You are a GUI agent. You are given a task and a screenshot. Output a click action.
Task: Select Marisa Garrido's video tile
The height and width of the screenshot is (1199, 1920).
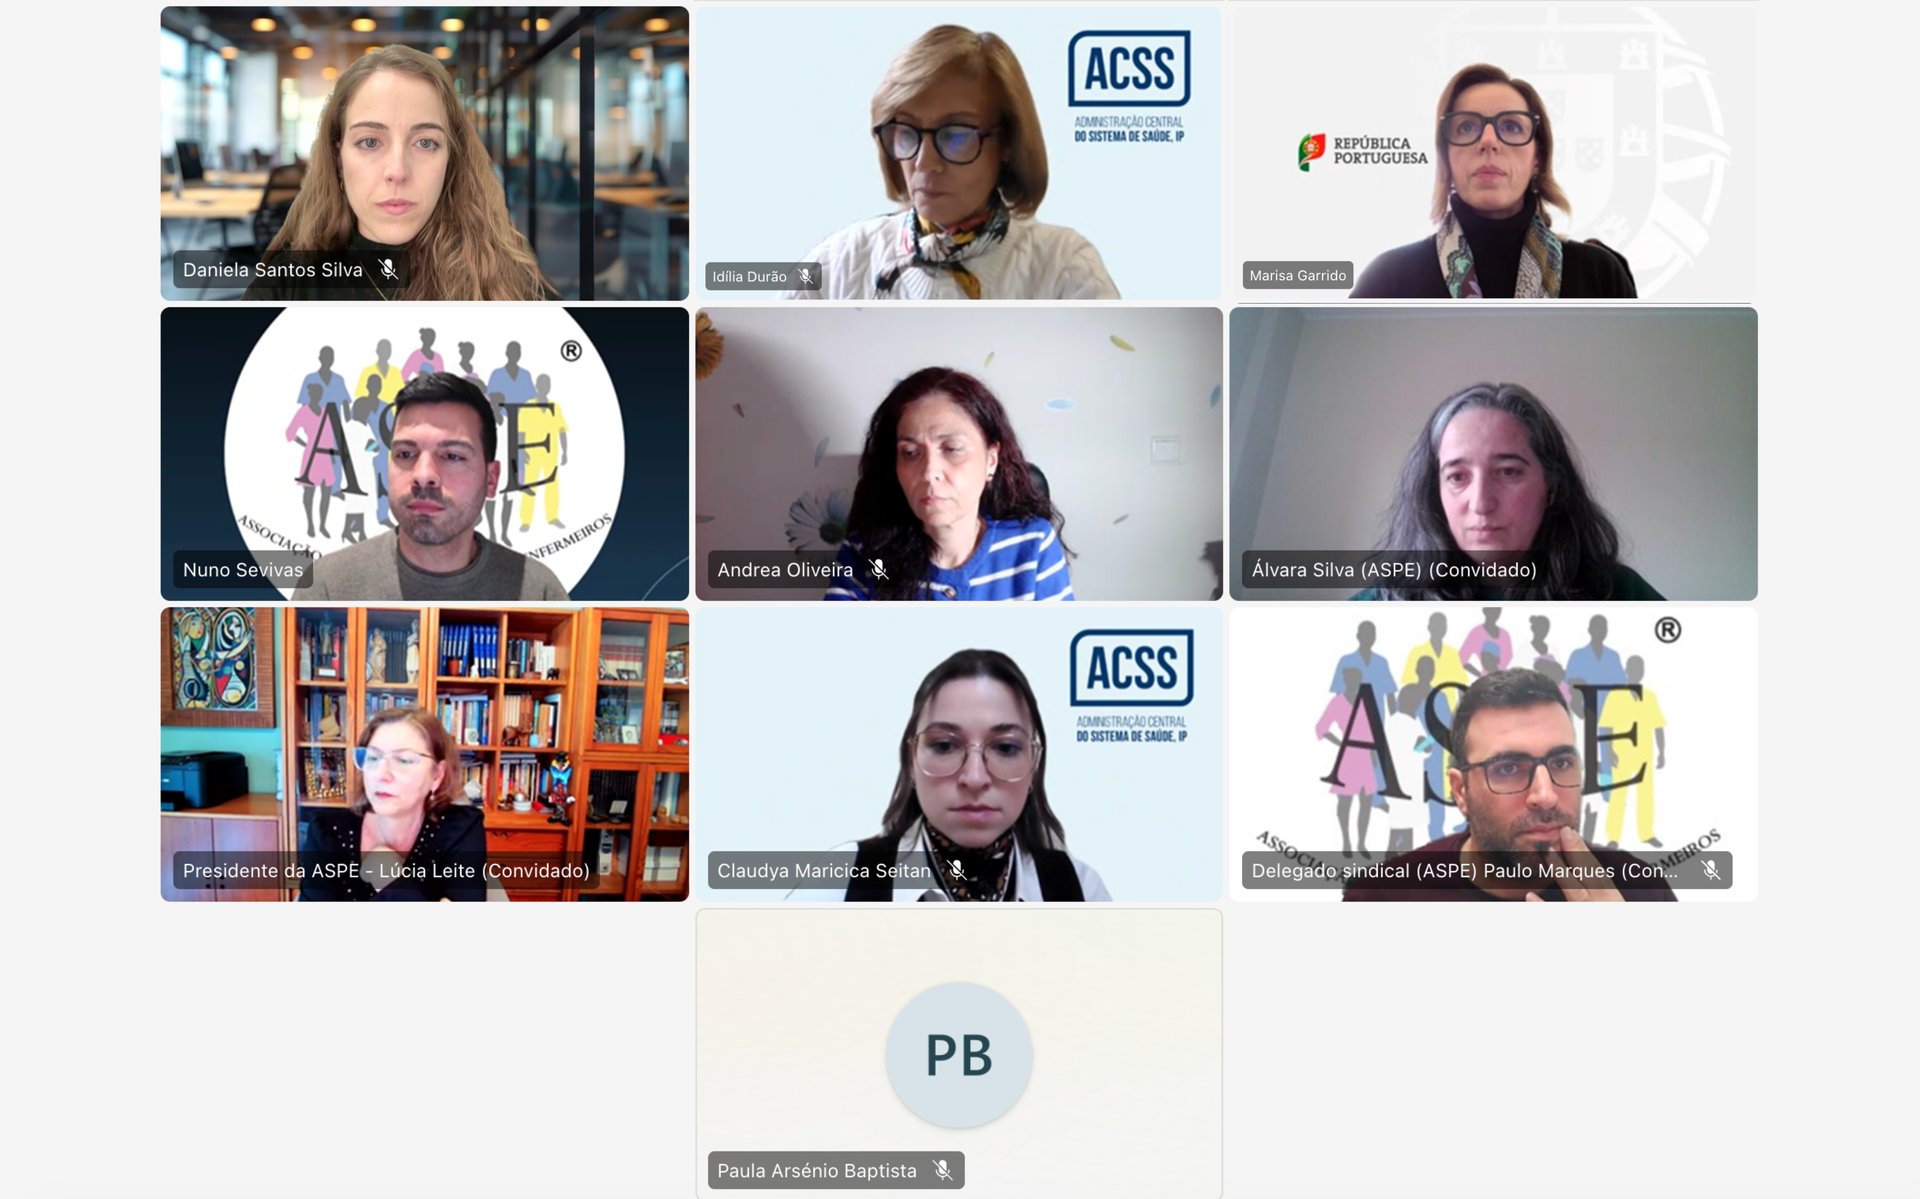(x=1493, y=153)
